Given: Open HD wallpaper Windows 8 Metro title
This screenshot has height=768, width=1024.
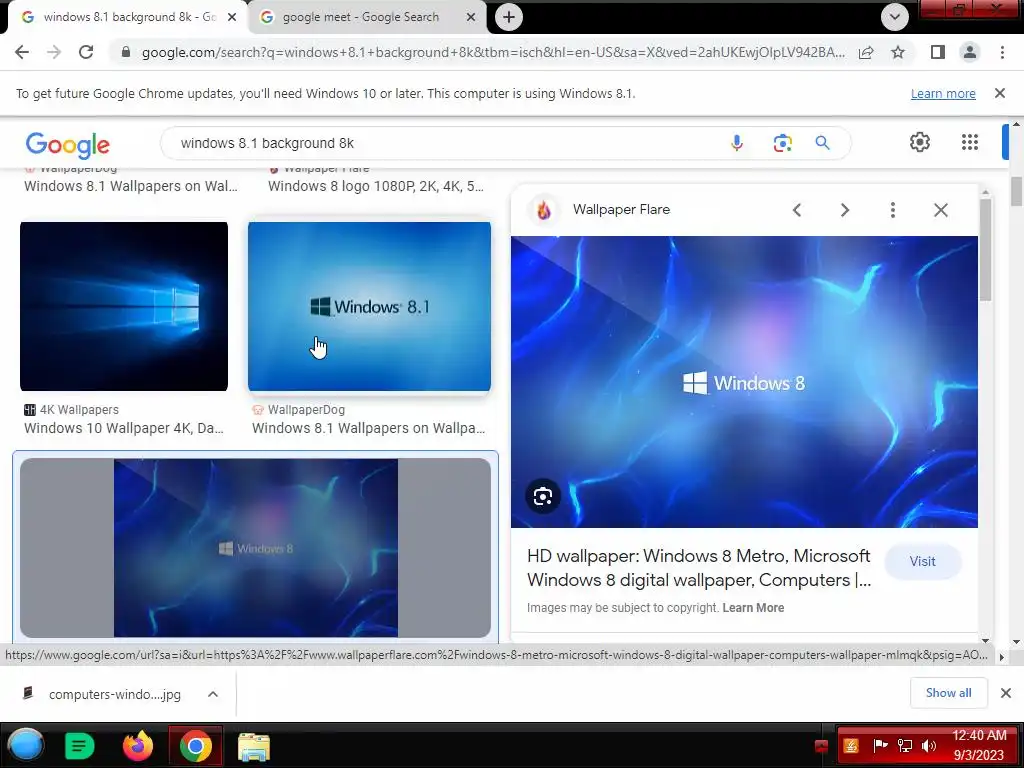Looking at the screenshot, I should pyautogui.click(x=699, y=568).
